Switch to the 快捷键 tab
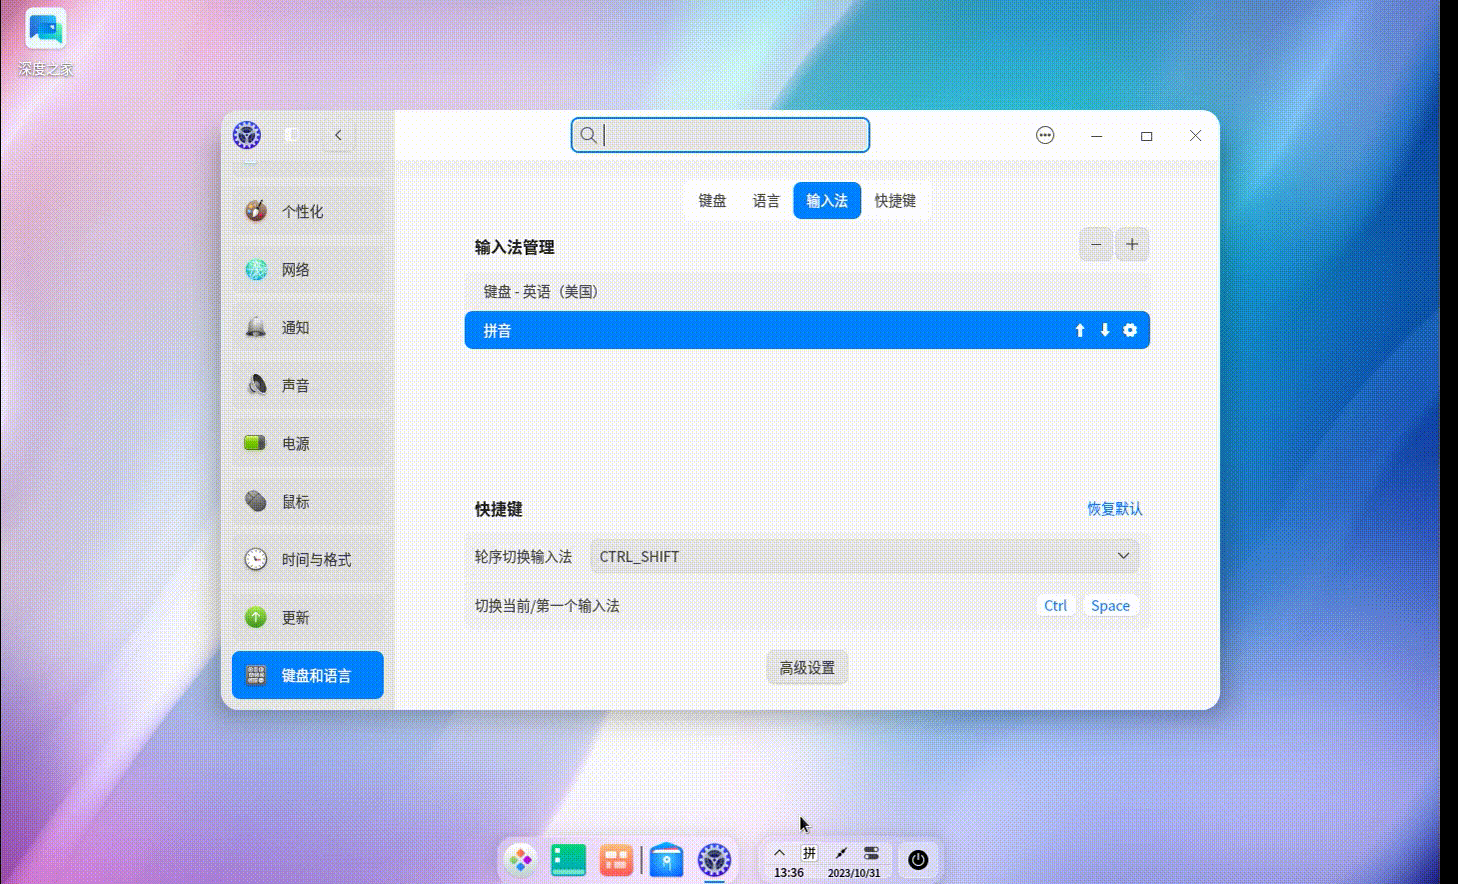Viewport: 1458px width, 884px height. tap(896, 200)
